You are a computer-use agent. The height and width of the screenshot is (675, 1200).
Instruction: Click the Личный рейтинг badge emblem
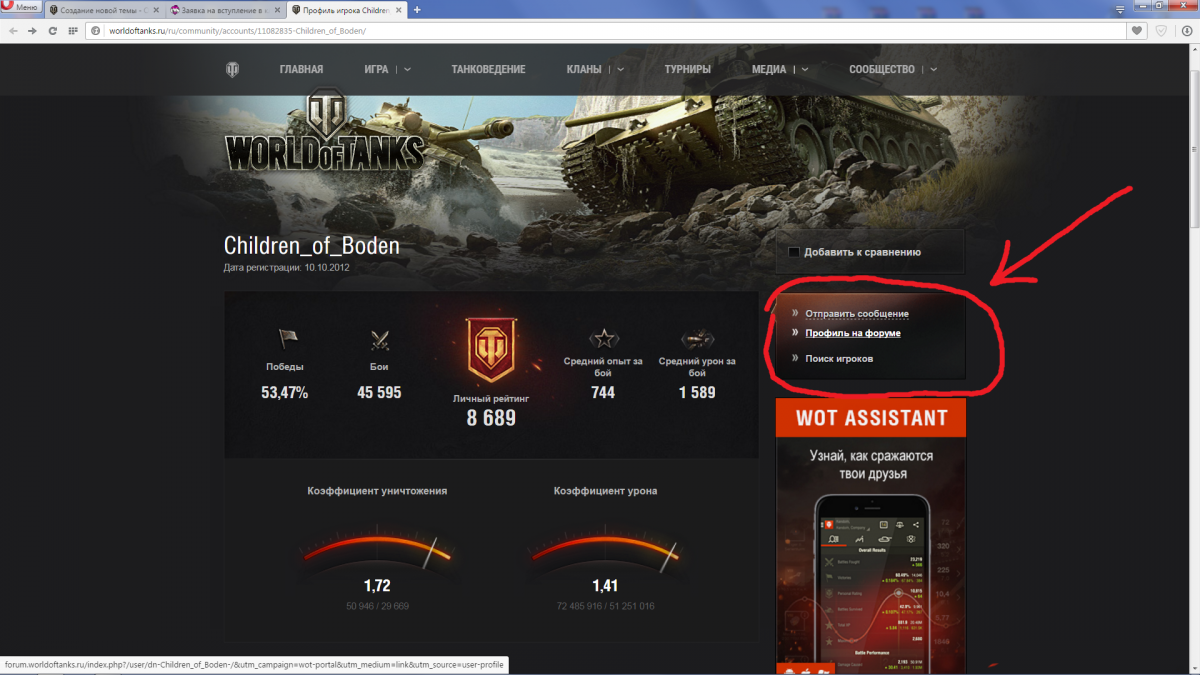[490, 351]
